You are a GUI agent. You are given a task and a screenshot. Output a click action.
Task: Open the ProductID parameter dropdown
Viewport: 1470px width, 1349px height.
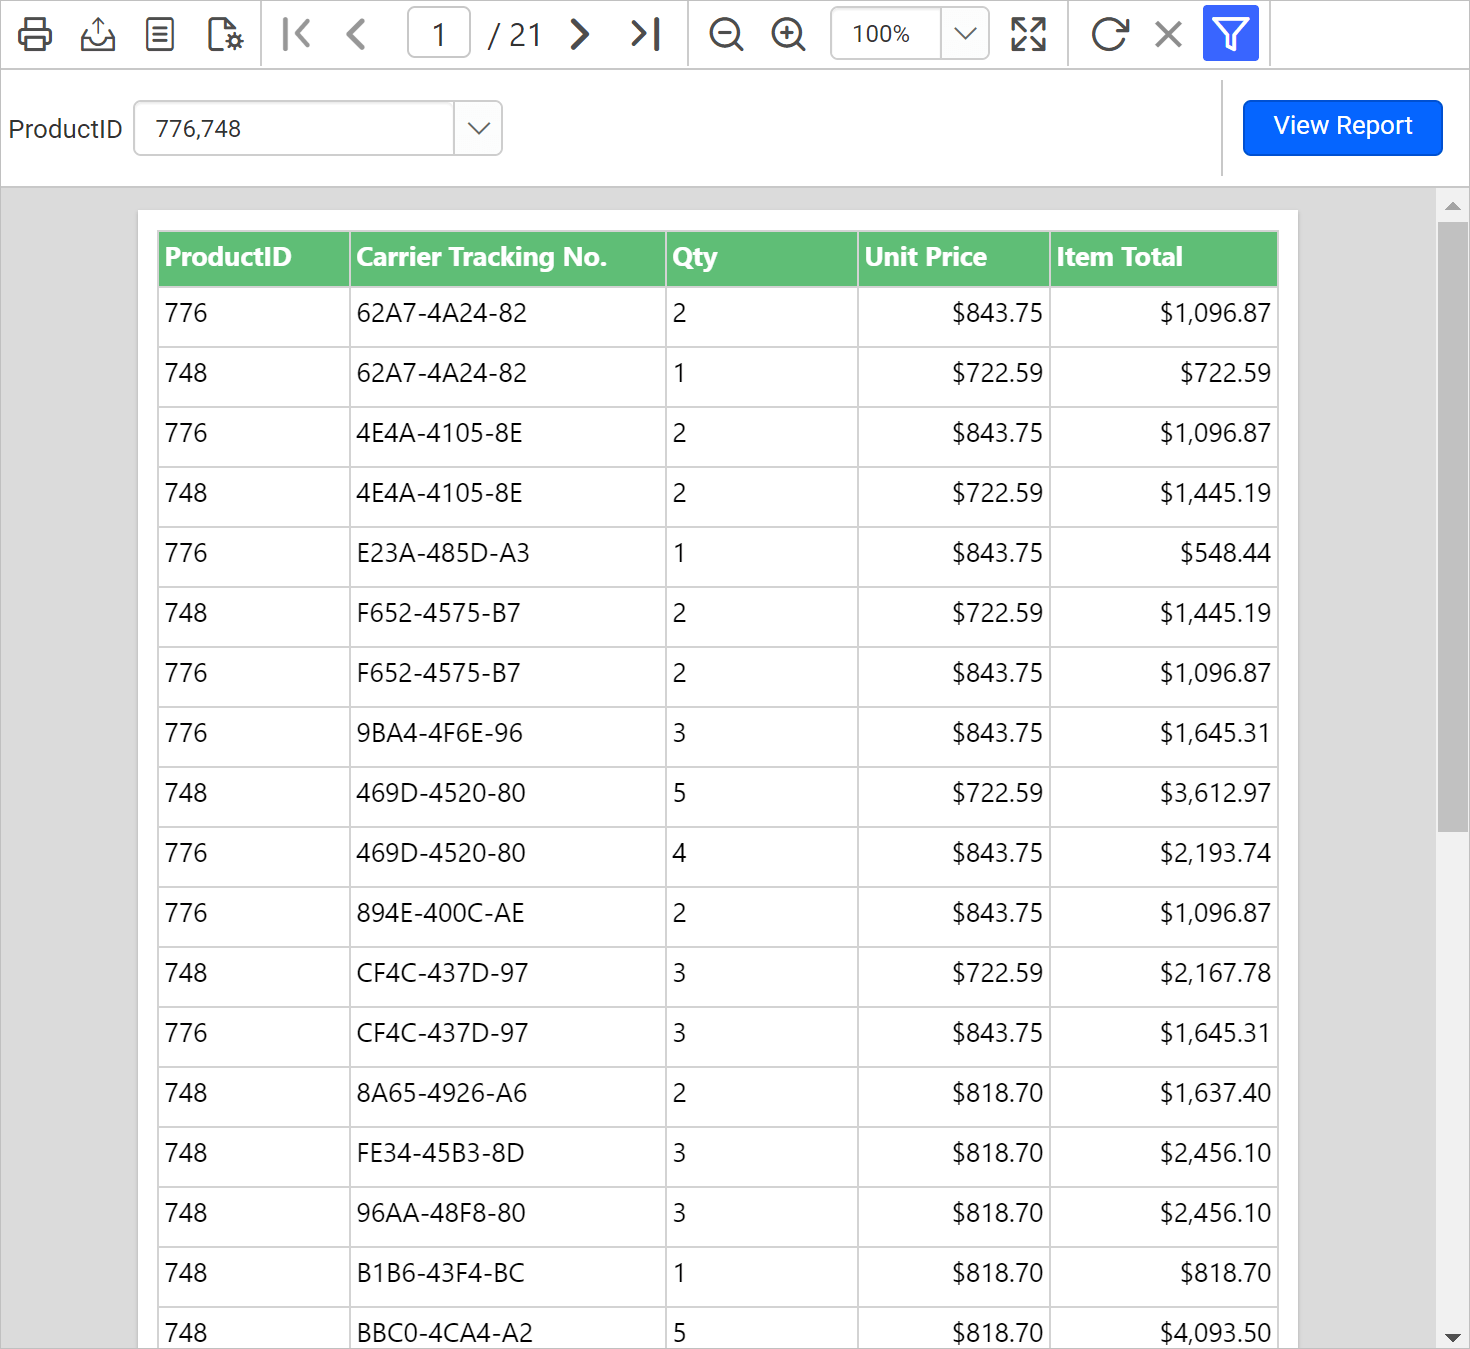click(x=478, y=128)
